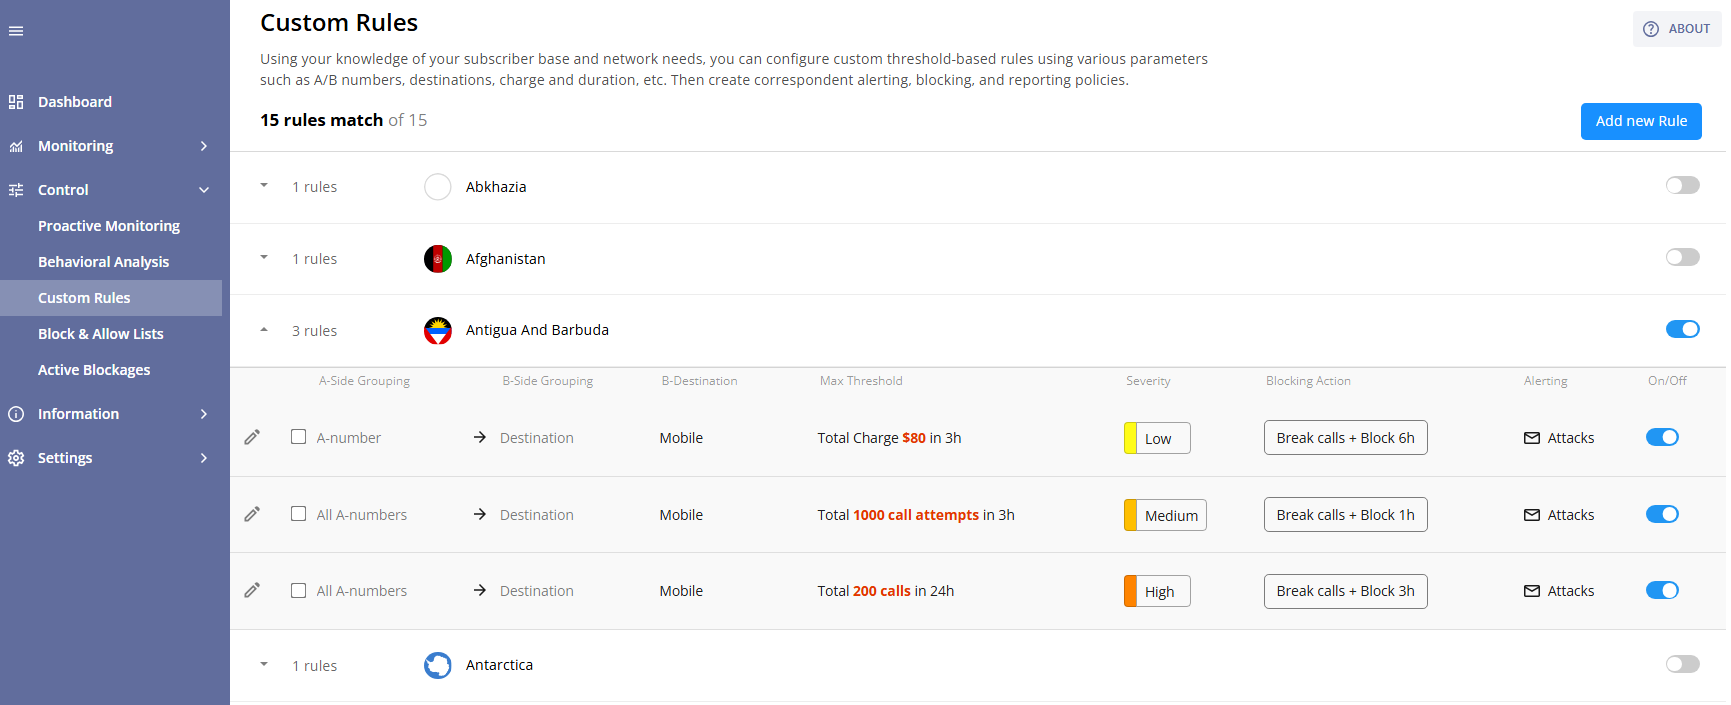
Task: Edit the 200 calls rule pencil
Action: [252, 590]
